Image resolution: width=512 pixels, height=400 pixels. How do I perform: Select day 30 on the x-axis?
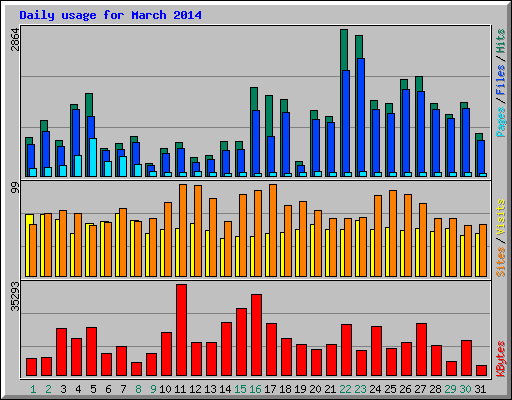click(x=465, y=389)
